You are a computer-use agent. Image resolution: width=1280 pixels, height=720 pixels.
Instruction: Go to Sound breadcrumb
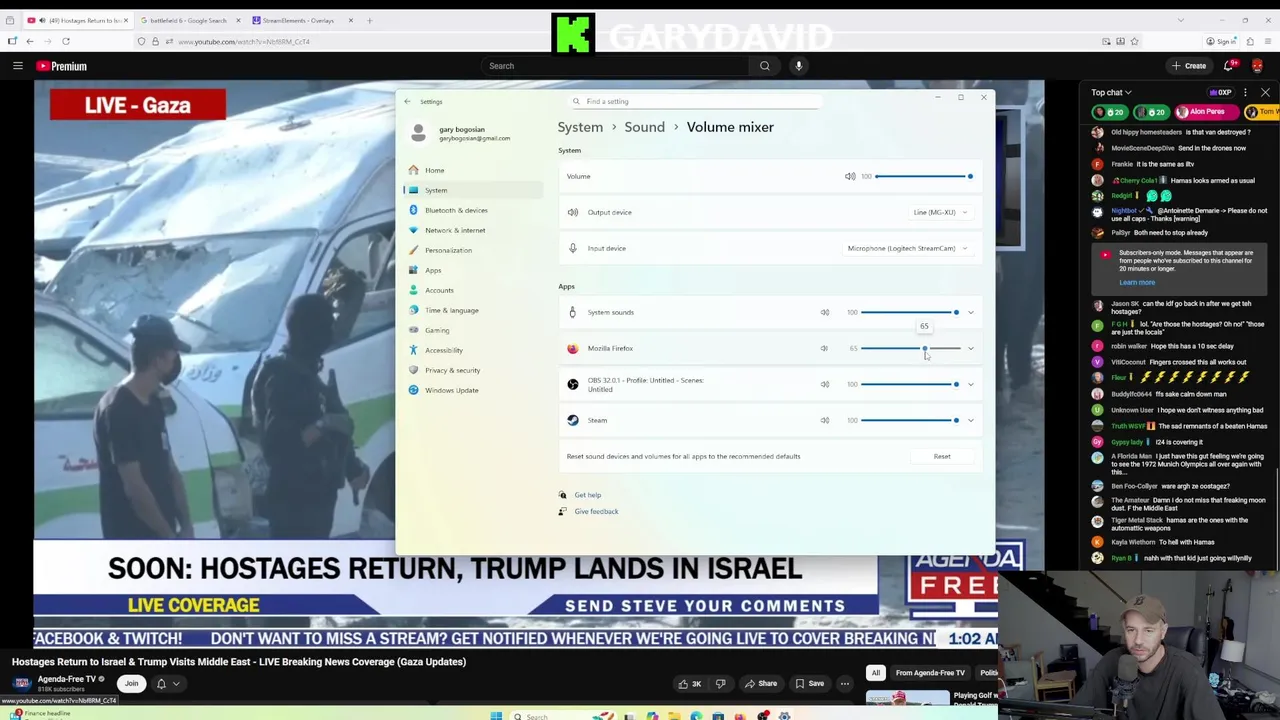(x=644, y=127)
